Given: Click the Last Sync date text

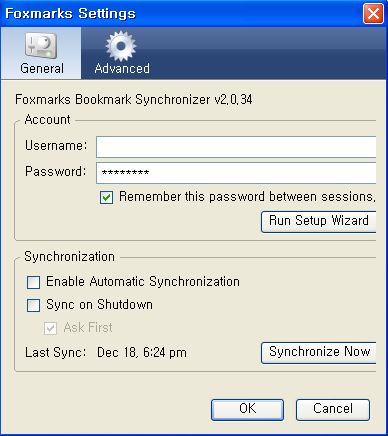Looking at the screenshot, I should click(142, 352).
